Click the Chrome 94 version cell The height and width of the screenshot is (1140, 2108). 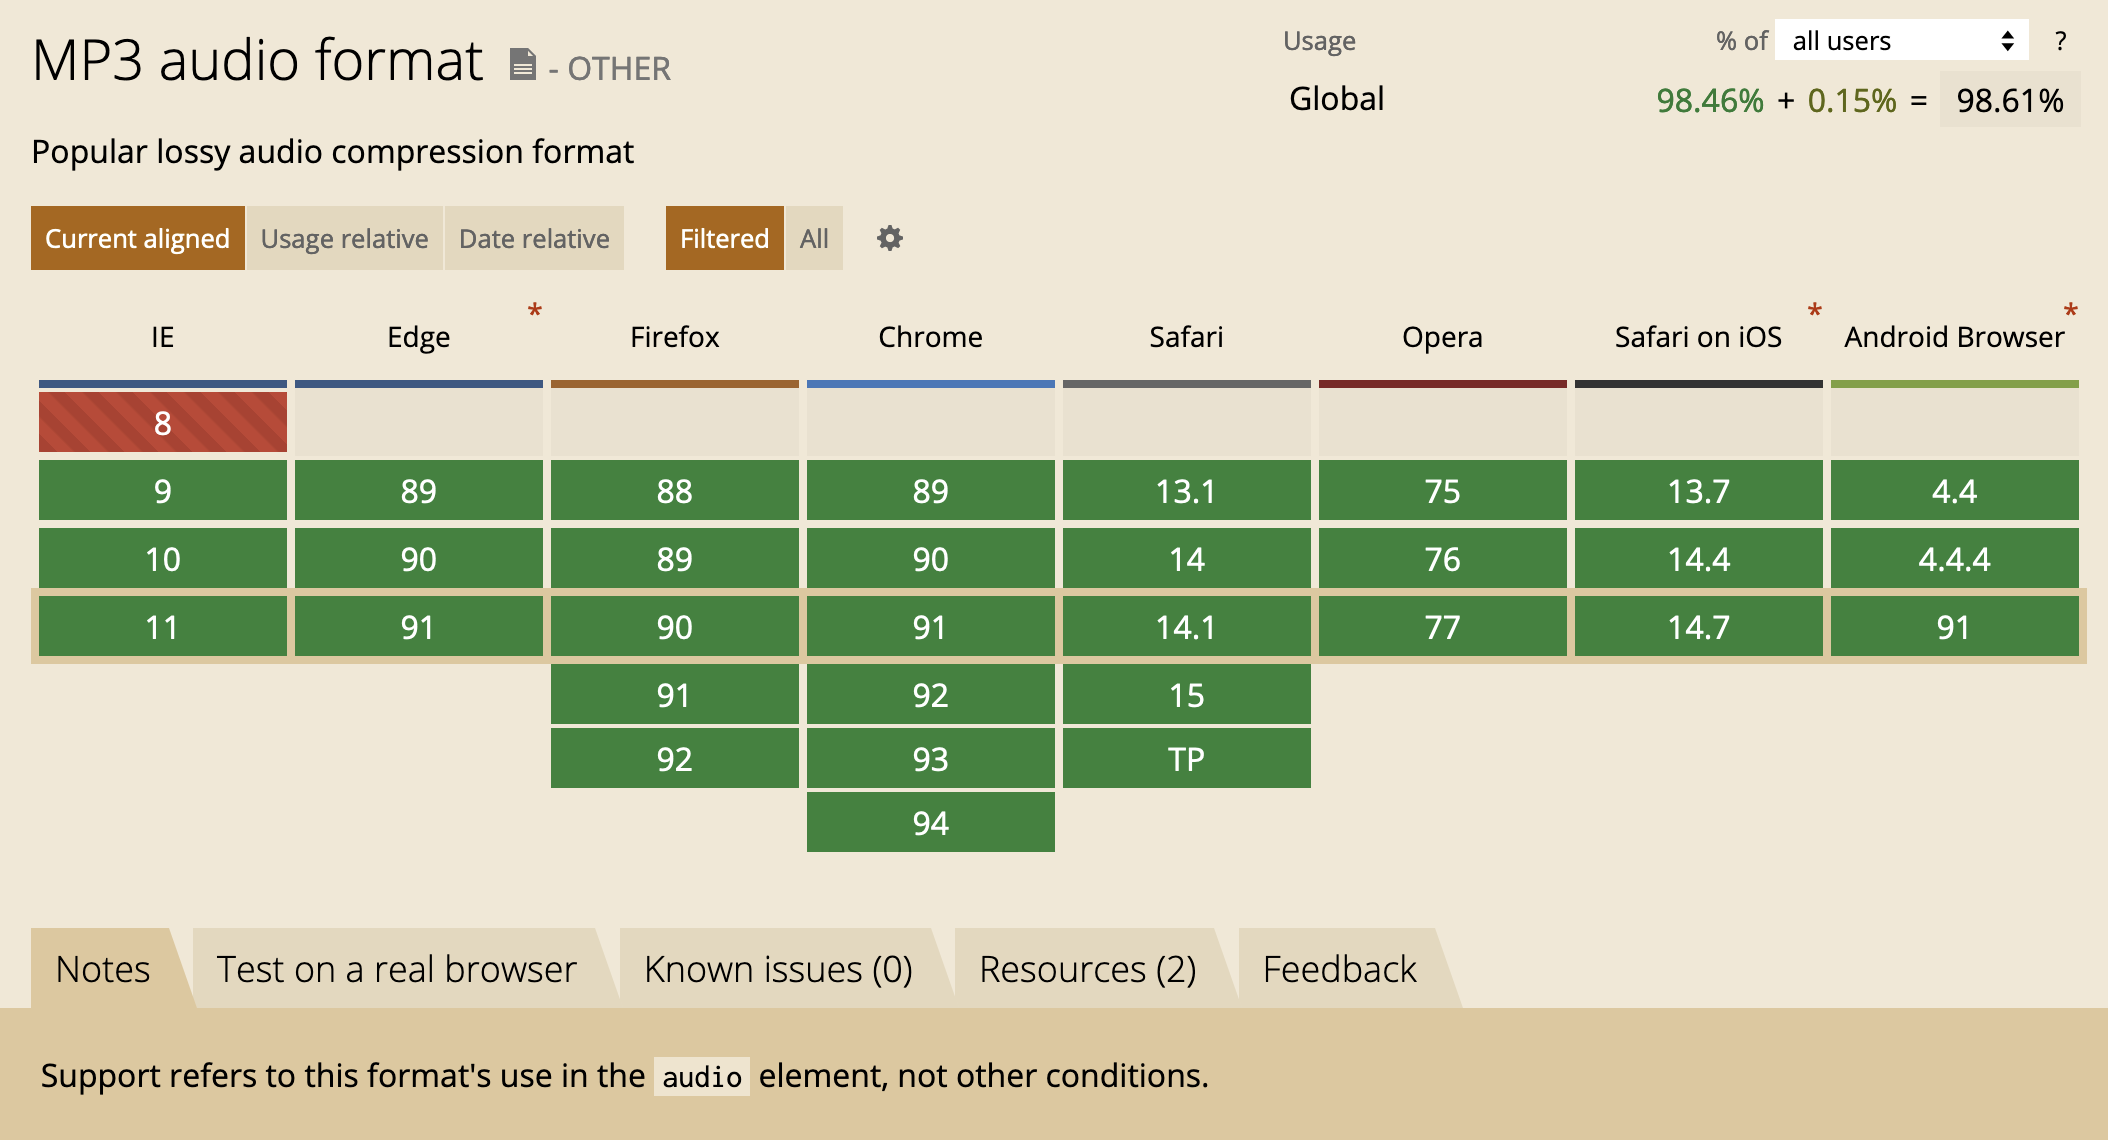[930, 823]
